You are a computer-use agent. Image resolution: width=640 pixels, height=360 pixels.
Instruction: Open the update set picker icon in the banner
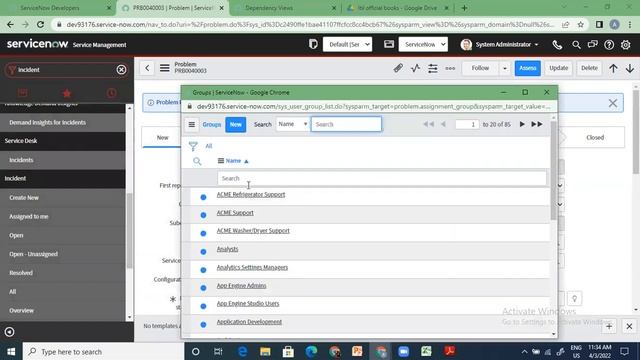point(313,44)
